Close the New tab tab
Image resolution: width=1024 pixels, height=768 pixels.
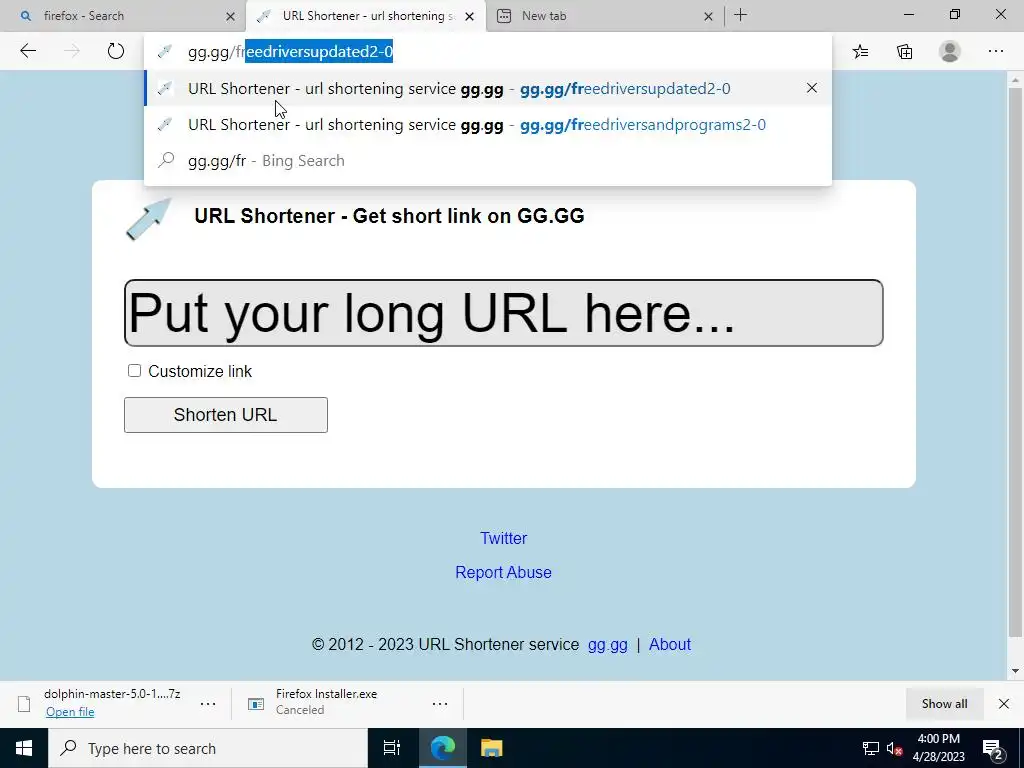coord(708,16)
